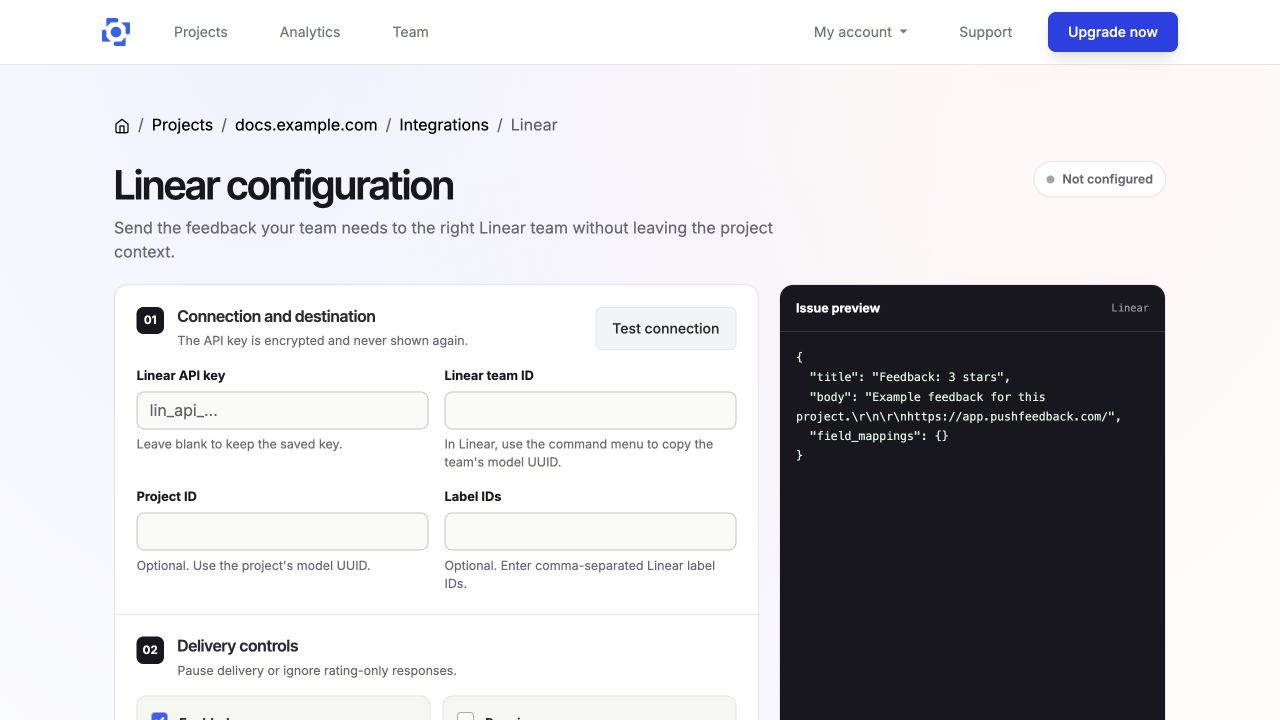1280x720 pixels.
Task: Click the Issue preview panel title
Action: [x=838, y=308]
